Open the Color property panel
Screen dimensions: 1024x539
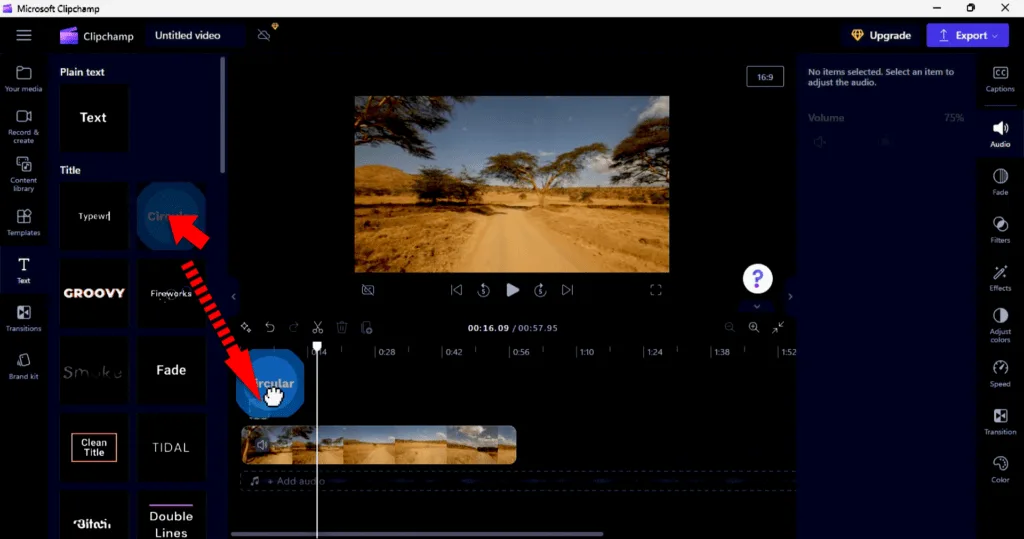1000,469
